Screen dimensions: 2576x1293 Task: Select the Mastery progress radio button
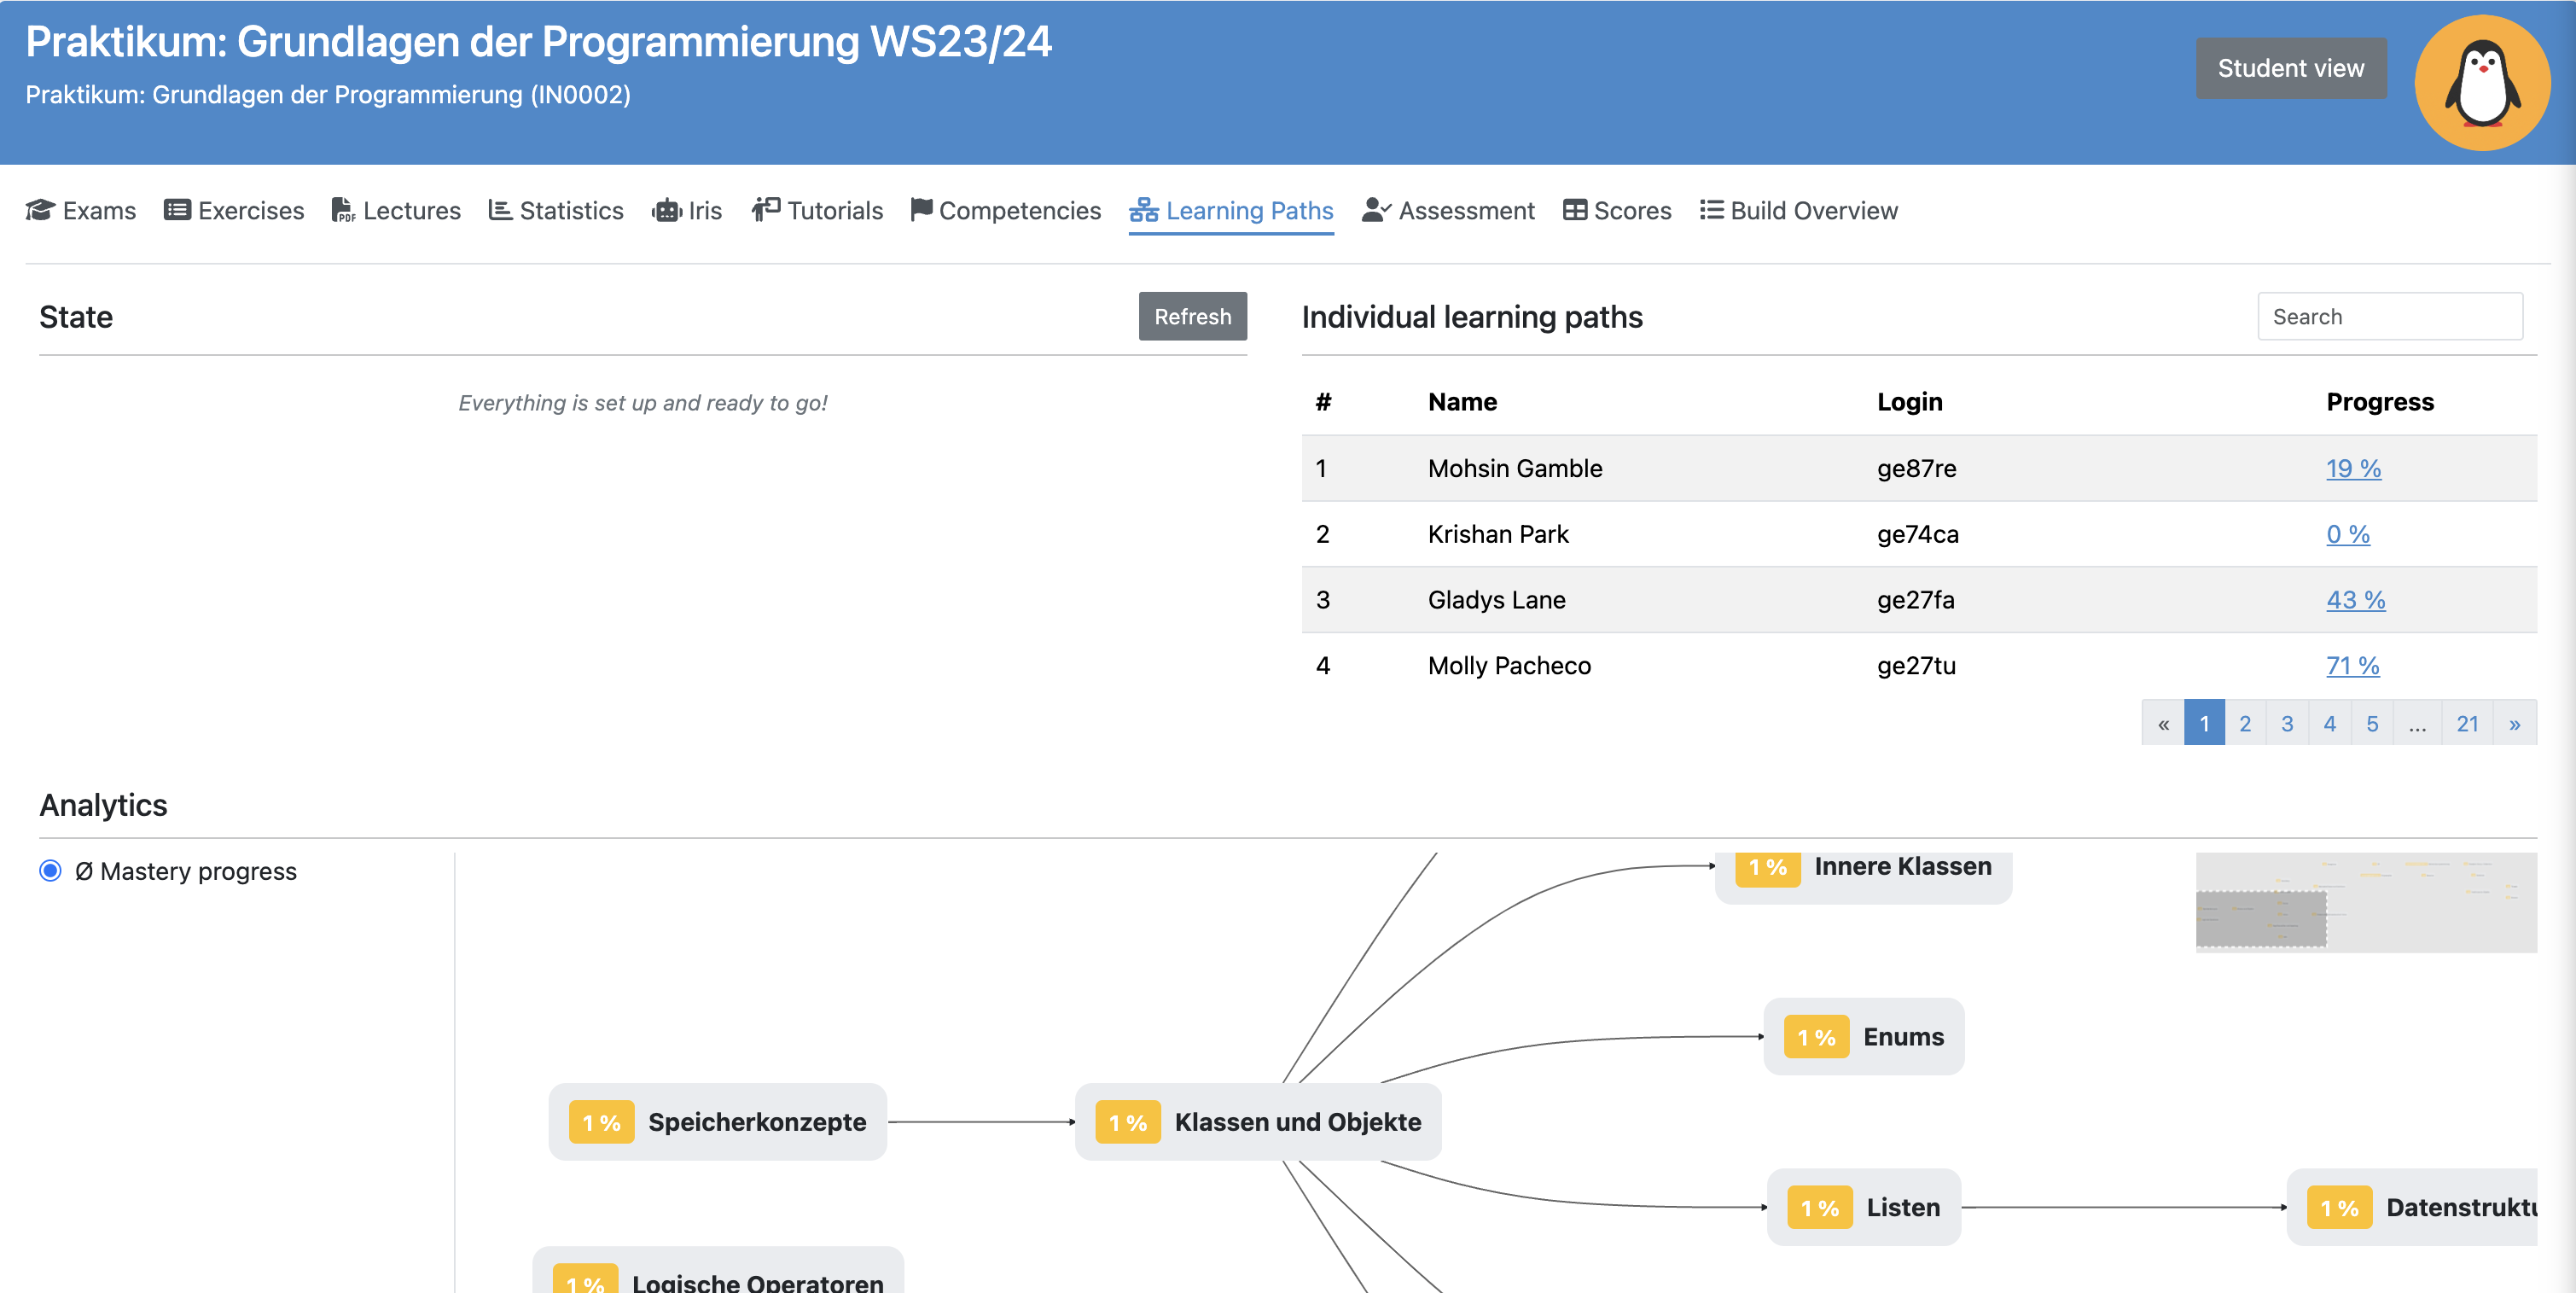(50, 870)
